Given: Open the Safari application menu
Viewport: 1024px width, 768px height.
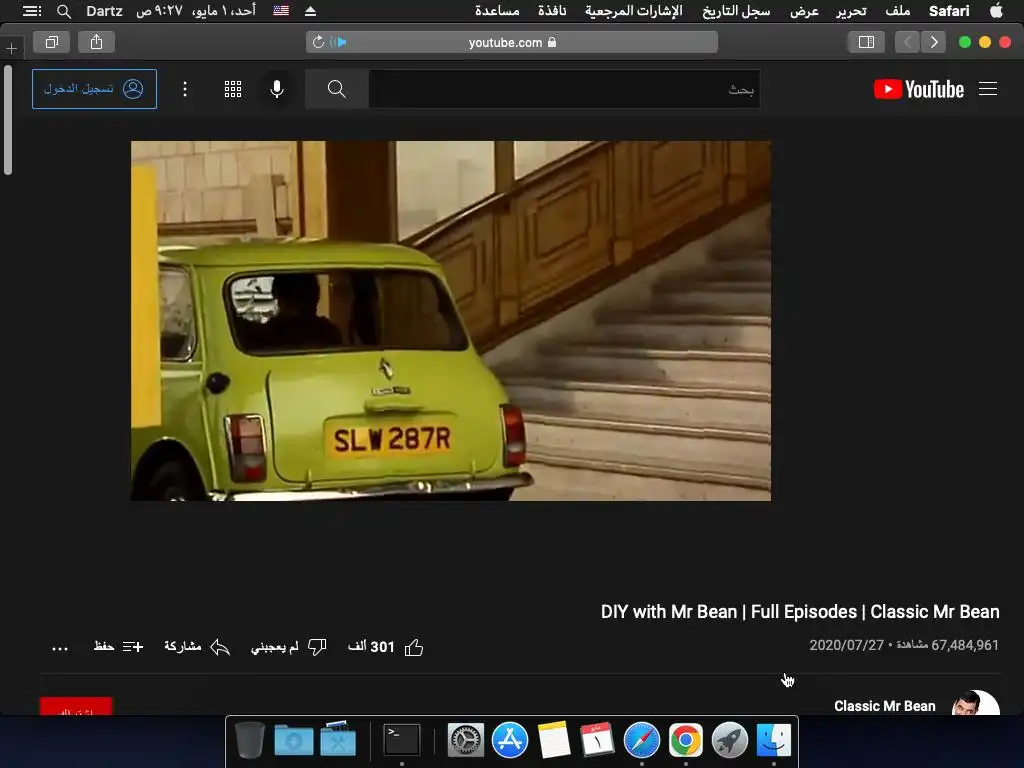Looking at the screenshot, I should (949, 10).
